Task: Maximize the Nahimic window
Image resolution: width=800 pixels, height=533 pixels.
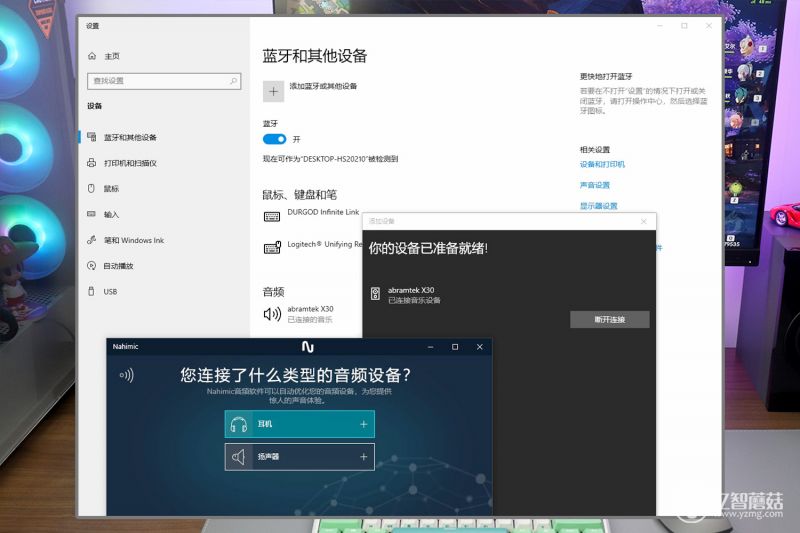Action: (455, 347)
